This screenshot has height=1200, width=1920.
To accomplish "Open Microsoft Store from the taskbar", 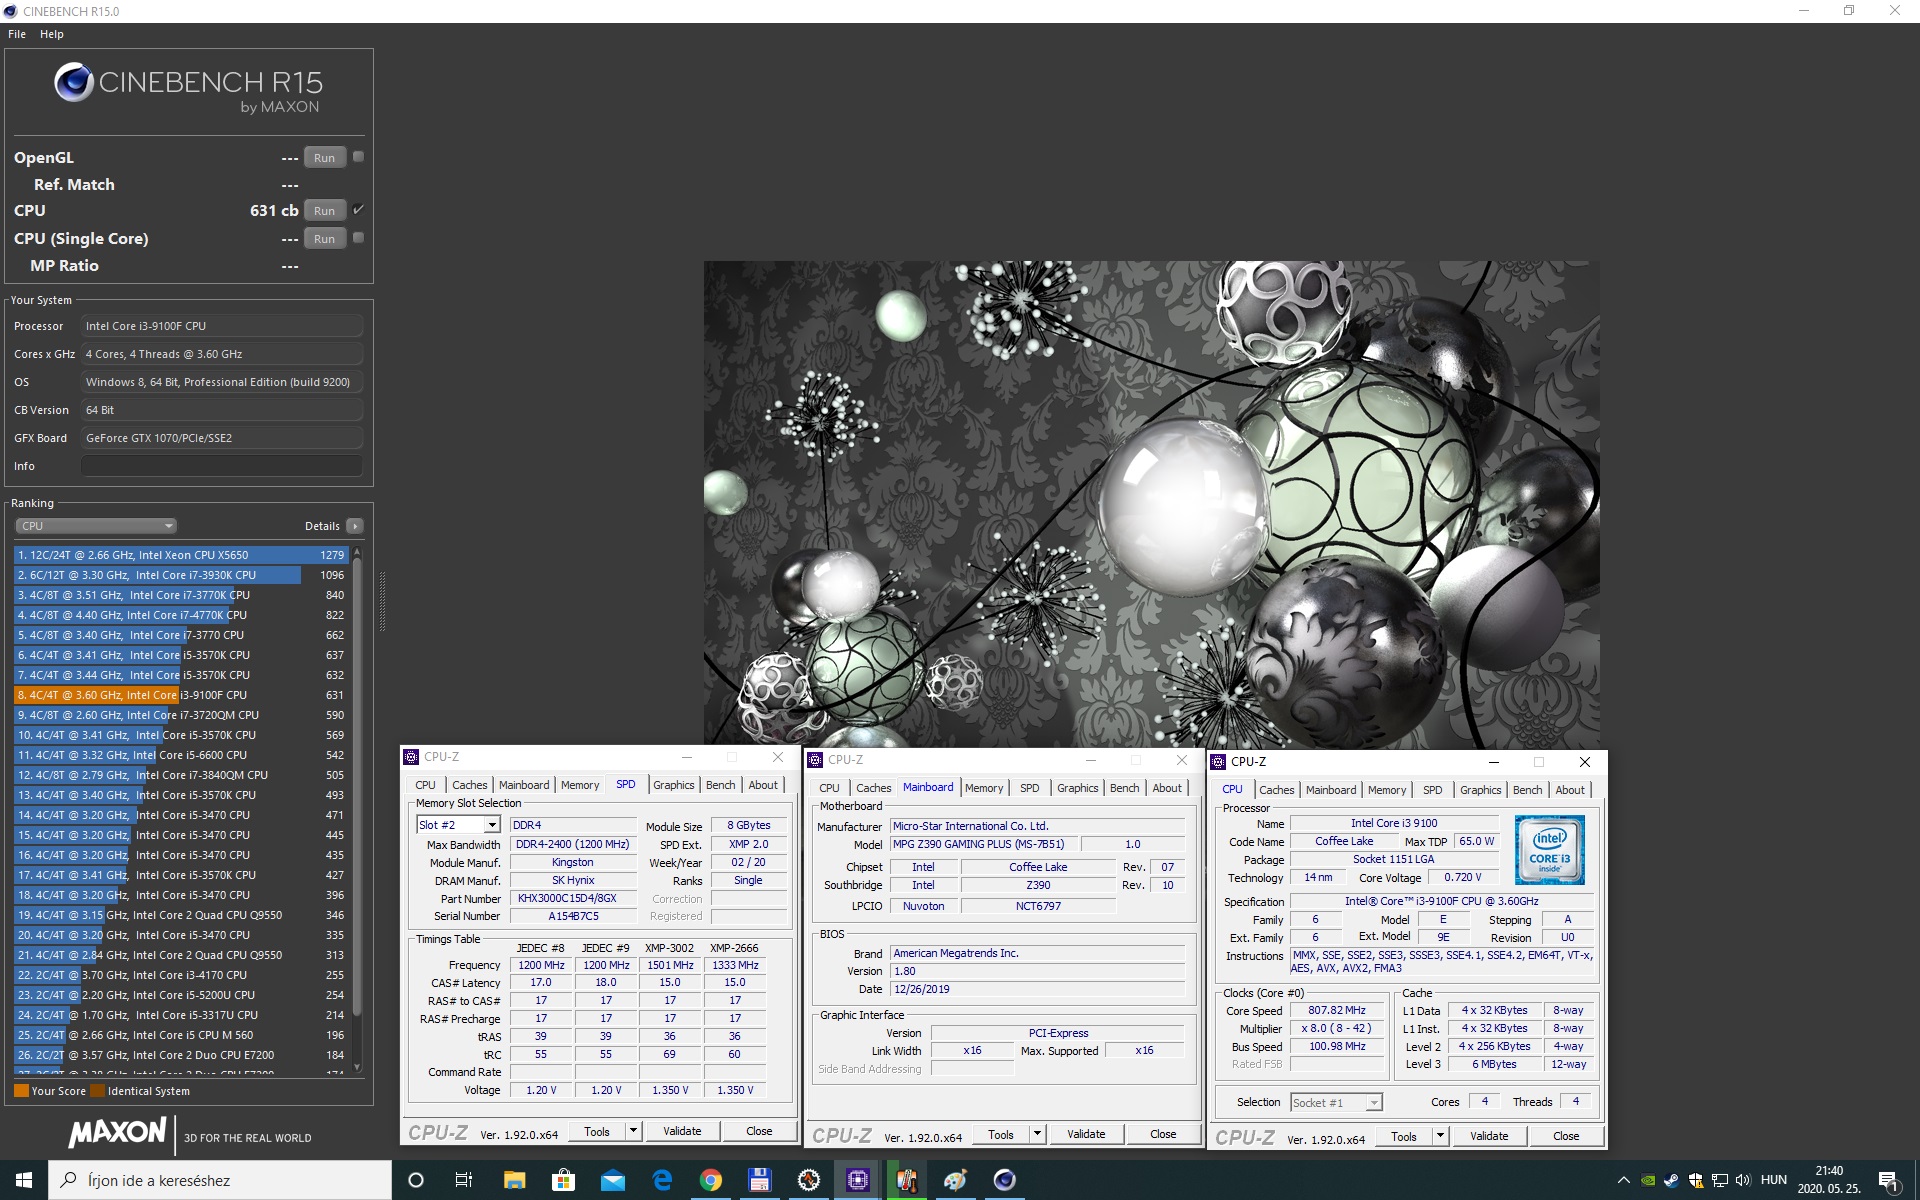I will 563,1180.
